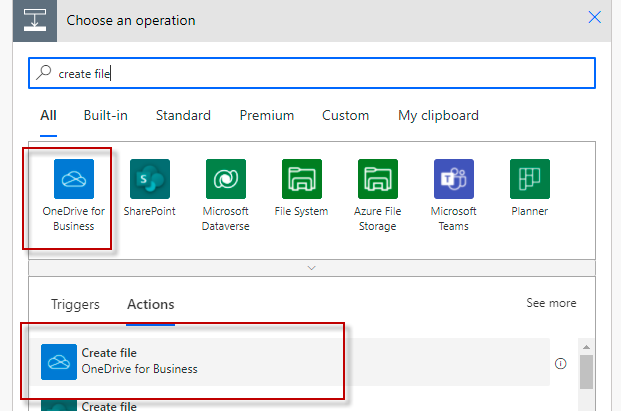
Task: Click the Choose an operation header icon
Action: click(x=35, y=21)
